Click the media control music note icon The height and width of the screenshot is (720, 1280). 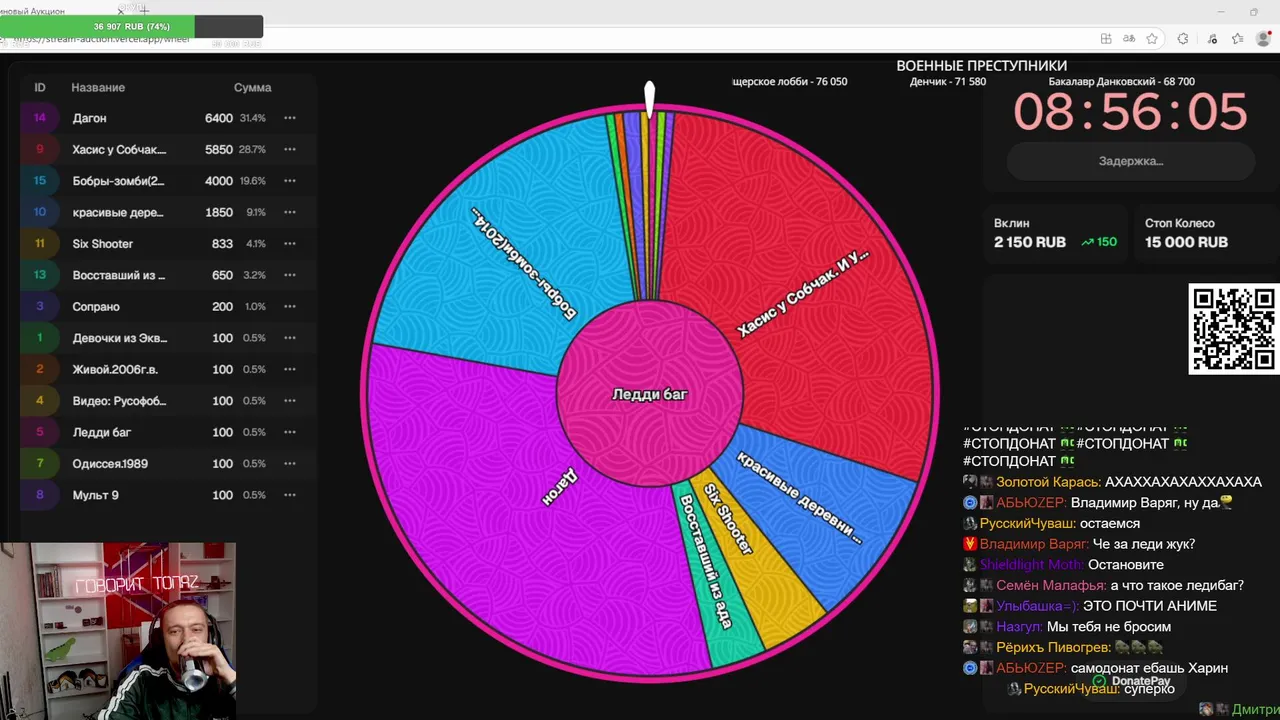coord(1212,39)
